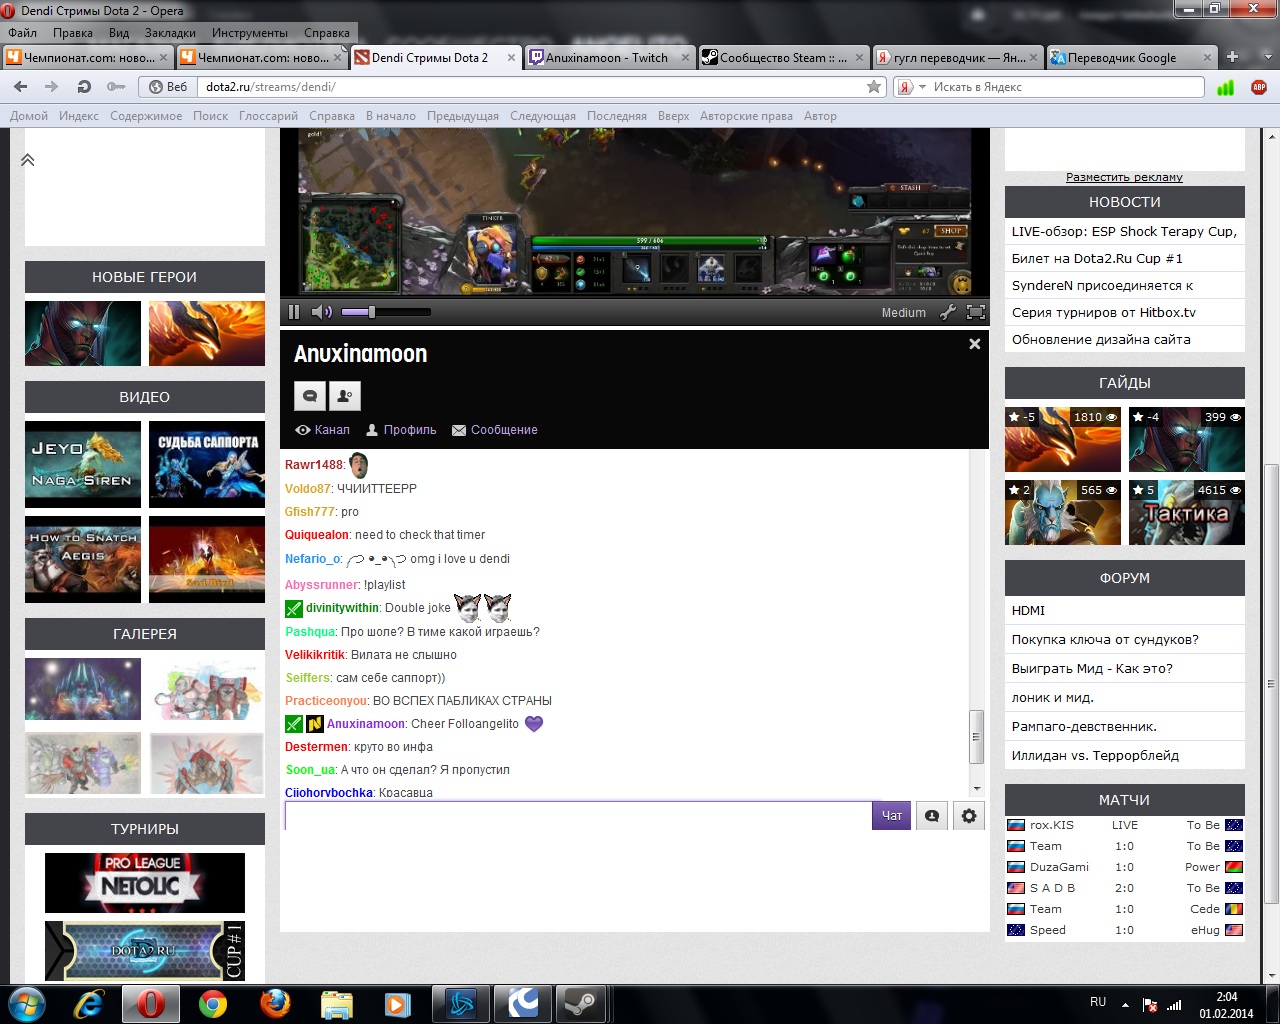
Task: Open the Jeyo Naga Siren video thumbnail
Action: click(83, 465)
